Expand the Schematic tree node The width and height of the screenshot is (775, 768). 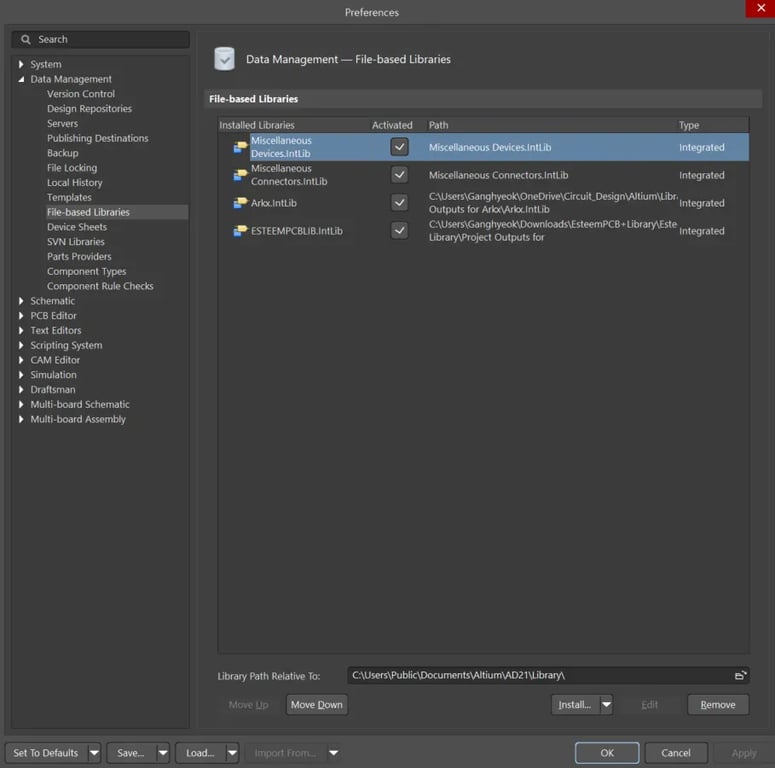pyautogui.click(x=21, y=301)
